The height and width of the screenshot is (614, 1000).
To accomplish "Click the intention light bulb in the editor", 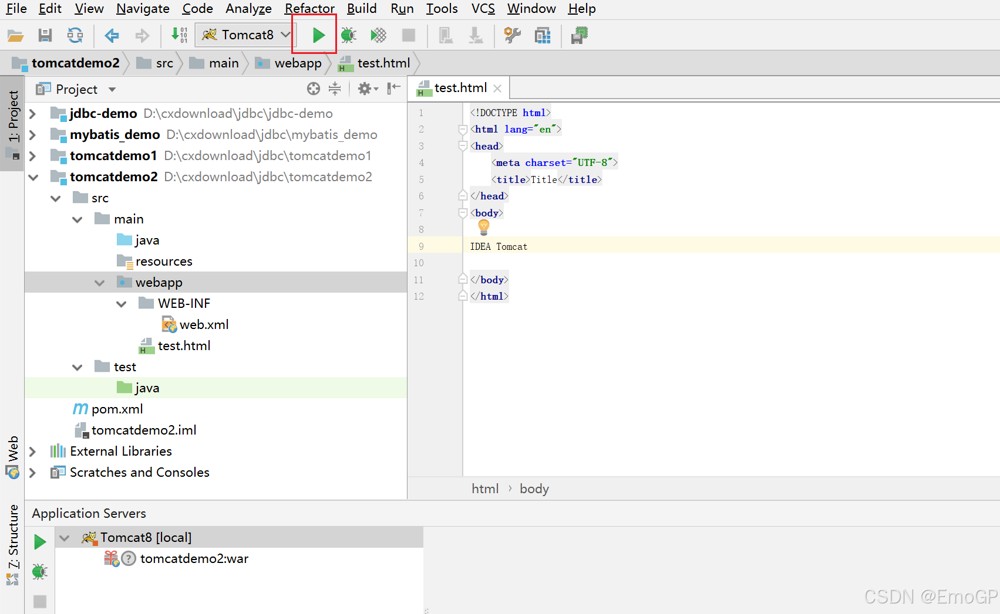I will [x=483, y=227].
